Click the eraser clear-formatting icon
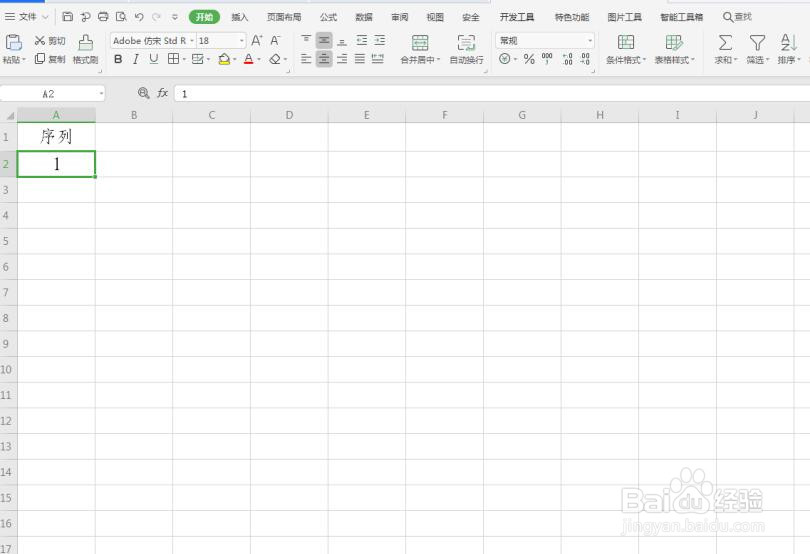This screenshot has height=554, width=810. click(275, 59)
